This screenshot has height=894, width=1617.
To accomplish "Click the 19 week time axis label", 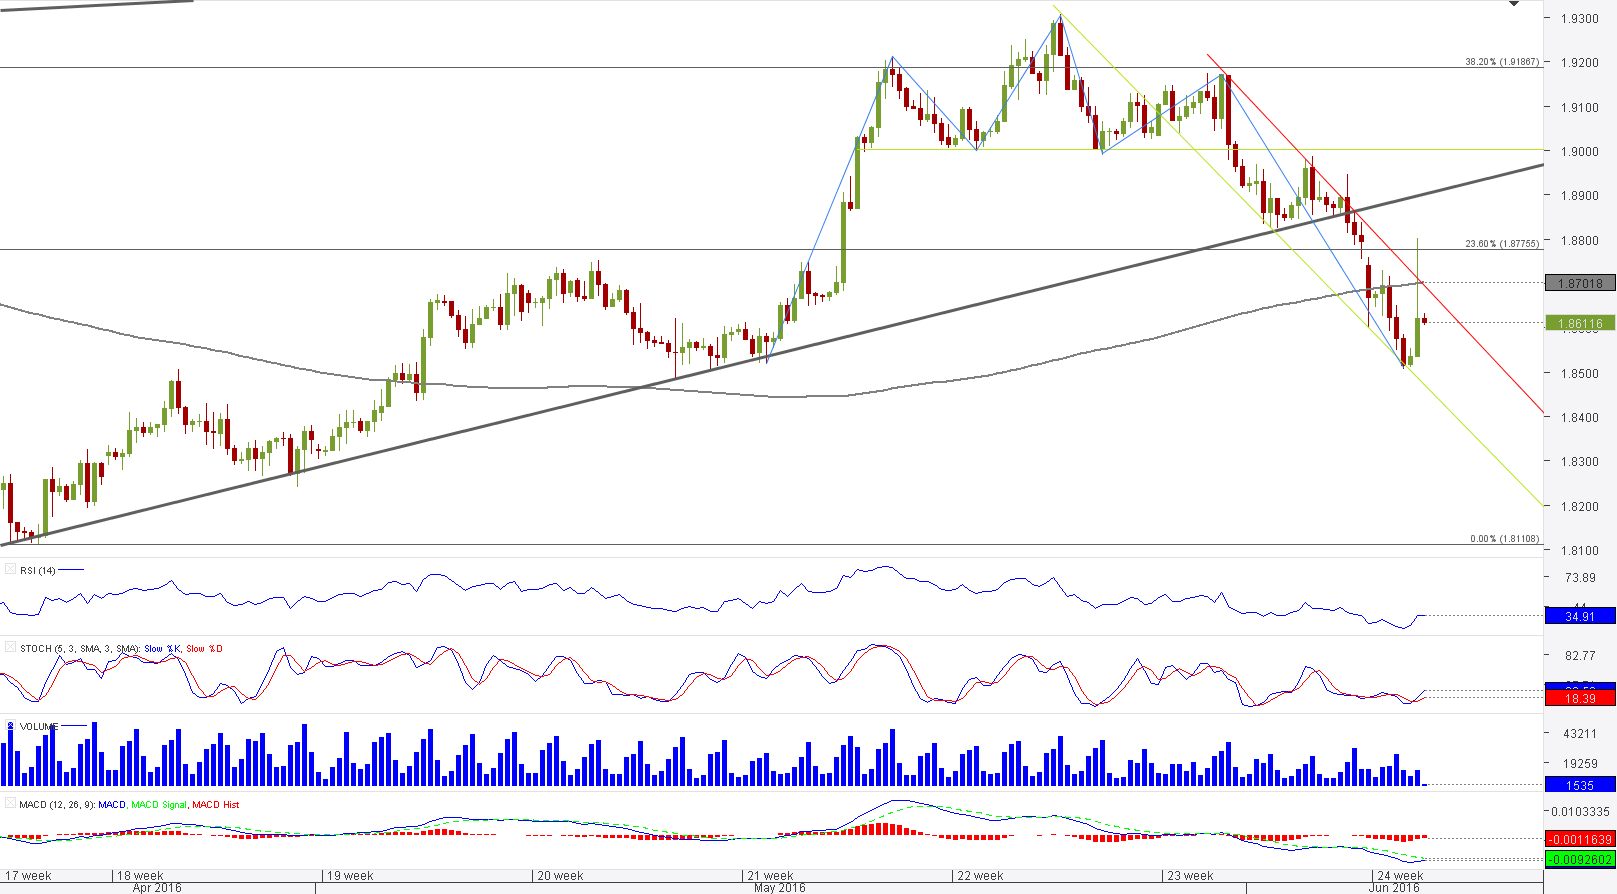I will (350, 876).
